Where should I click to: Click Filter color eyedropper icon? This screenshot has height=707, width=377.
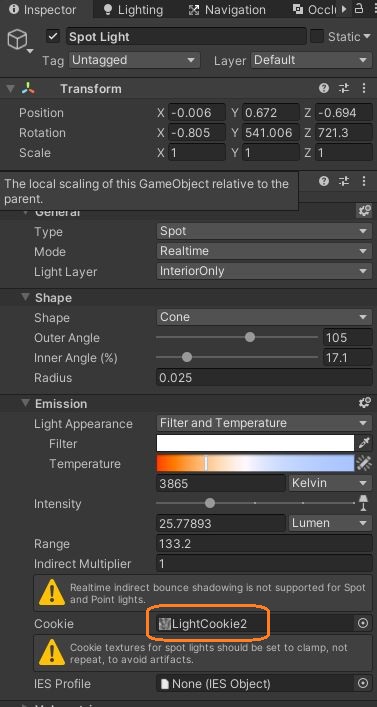click(364, 443)
